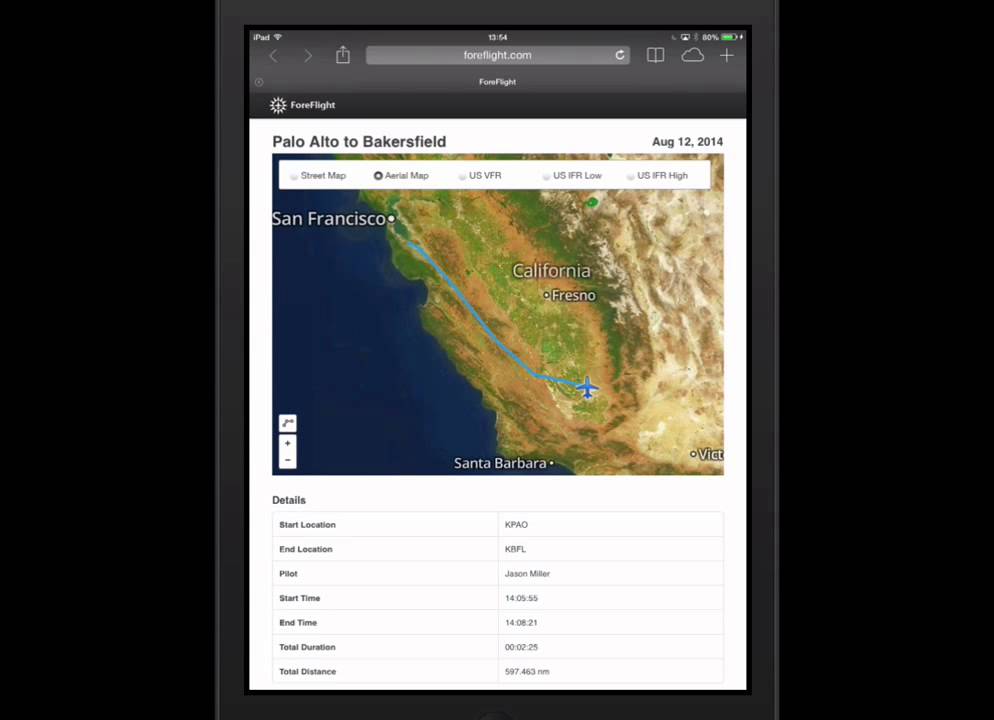Select the Street Map radio option

point(317,176)
